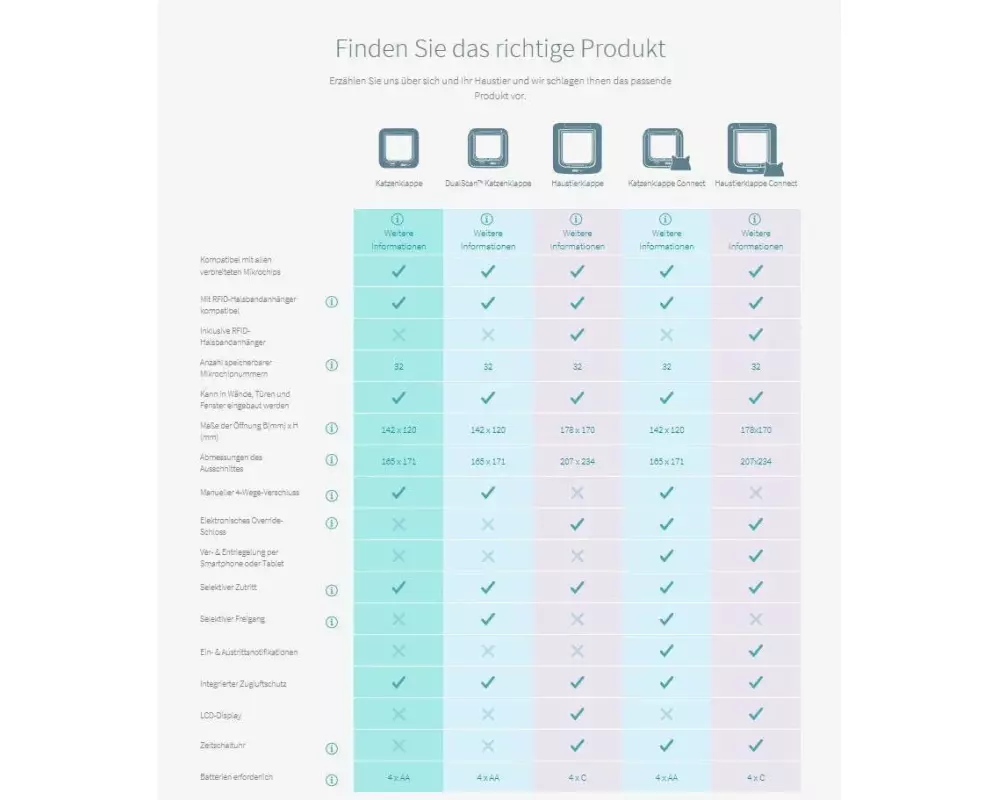1000x800 pixels.
Task: Open 'Weitere Informationen' in Haustierklappe column
Action: [577, 232]
